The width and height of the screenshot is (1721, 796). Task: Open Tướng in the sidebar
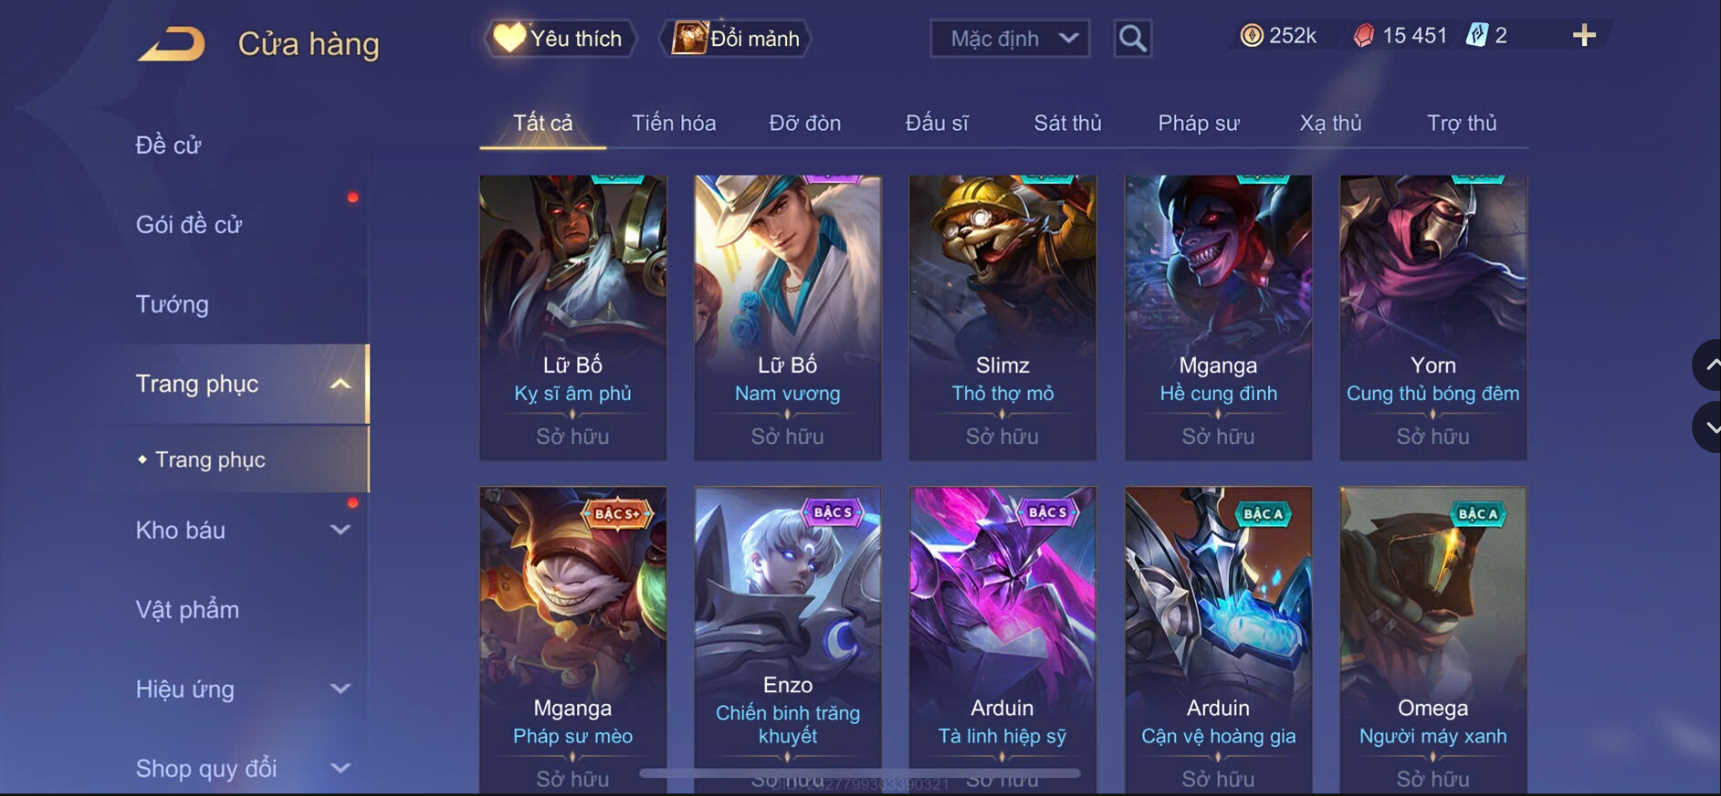172,304
